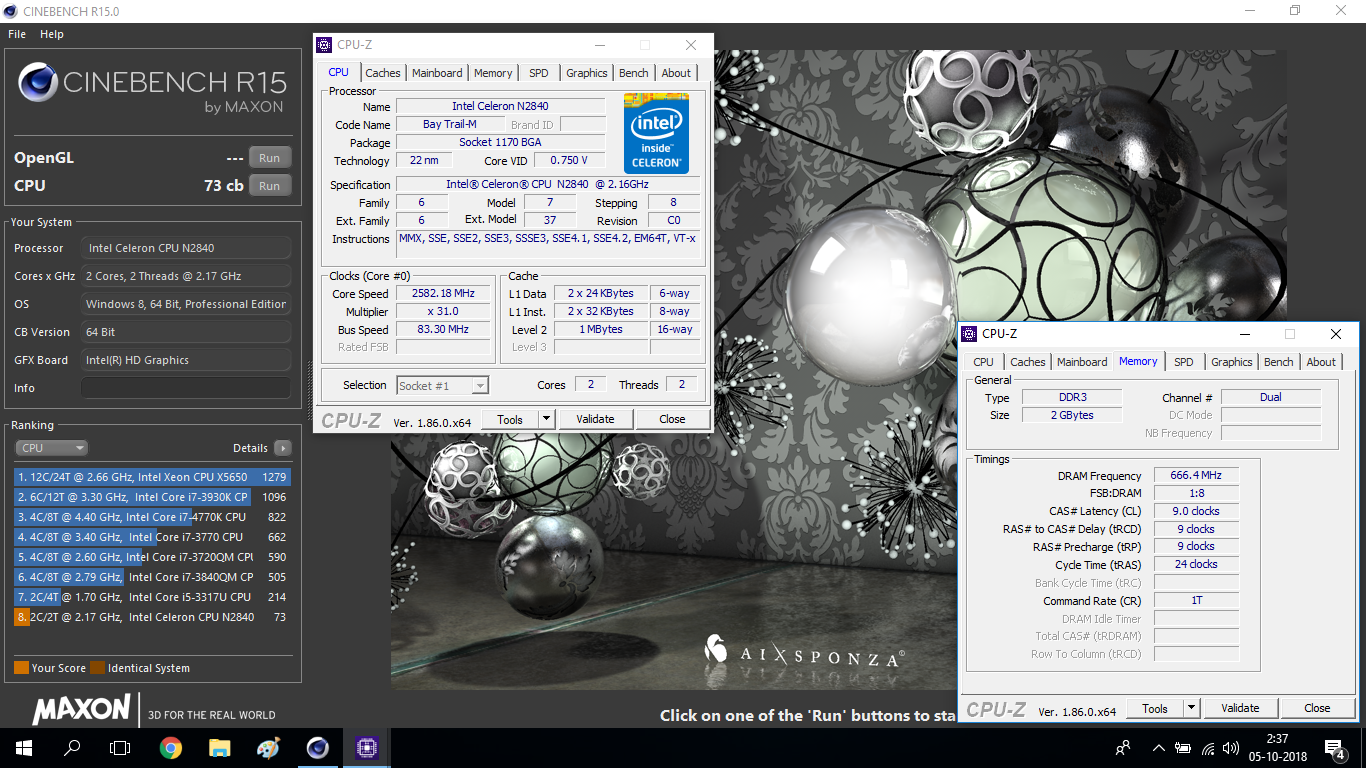Launch Google Chrome from taskbar
Image resolution: width=1366 pixels, height=768 pixels.
coord(170,747)
